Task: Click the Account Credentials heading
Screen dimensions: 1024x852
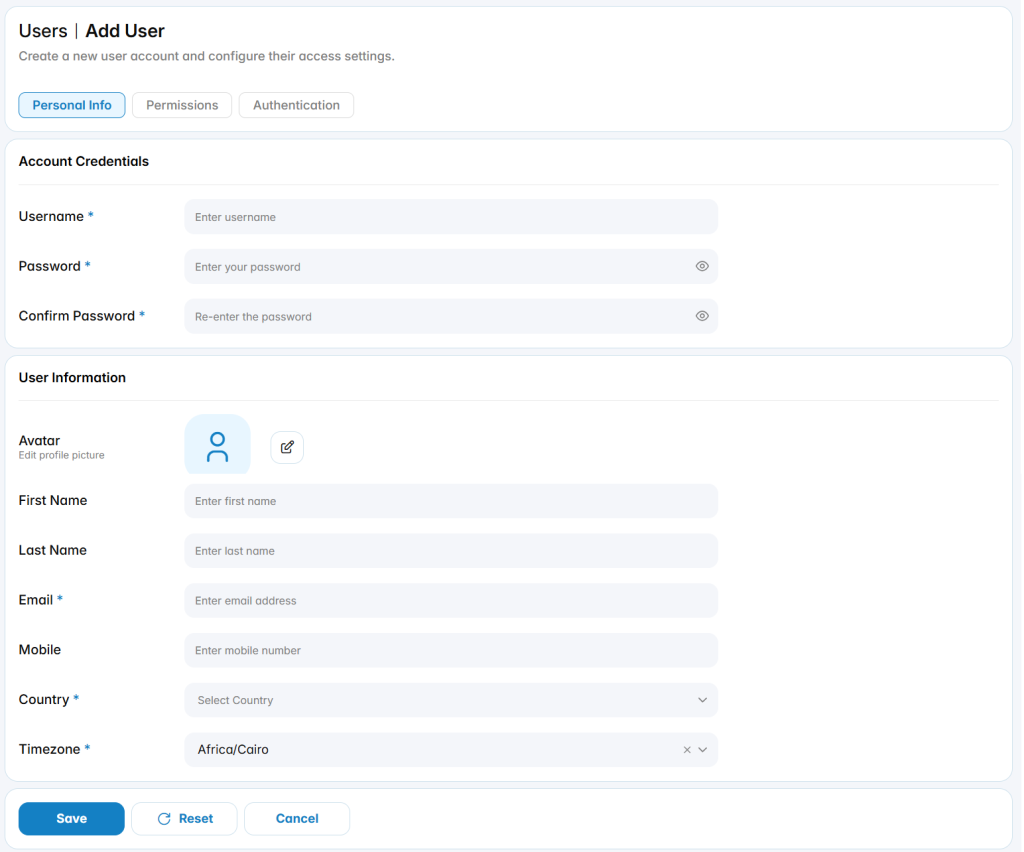Action: (x=84, y=161)
